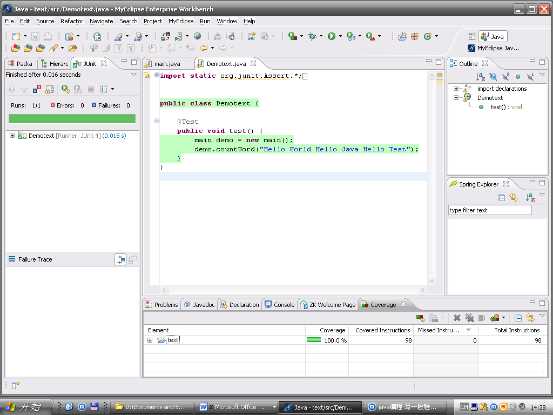Click the Save icon in the toolbar
The image size is (553, 415).
(35, 36)
